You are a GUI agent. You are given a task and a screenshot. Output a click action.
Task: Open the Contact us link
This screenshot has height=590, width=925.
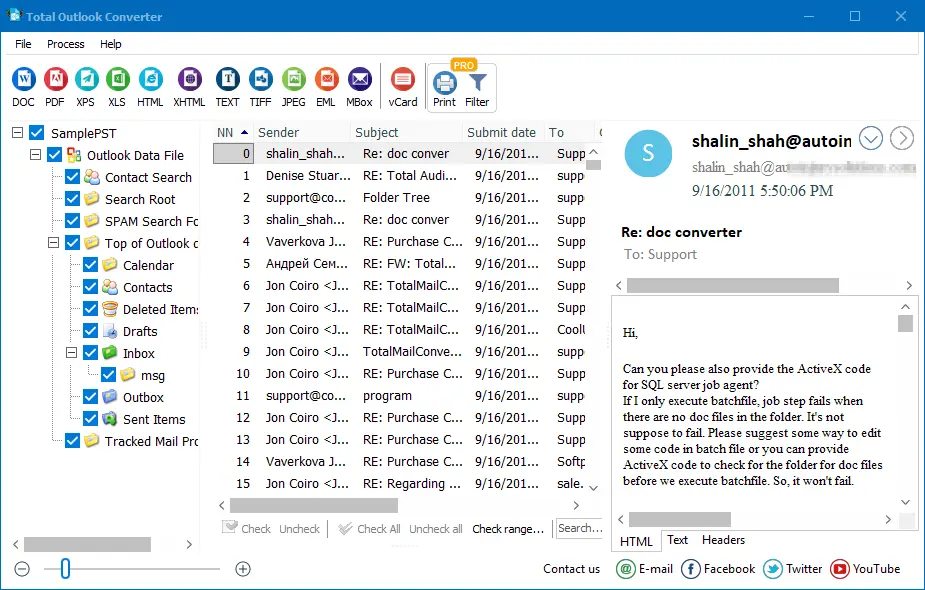[x=571, y=568]
